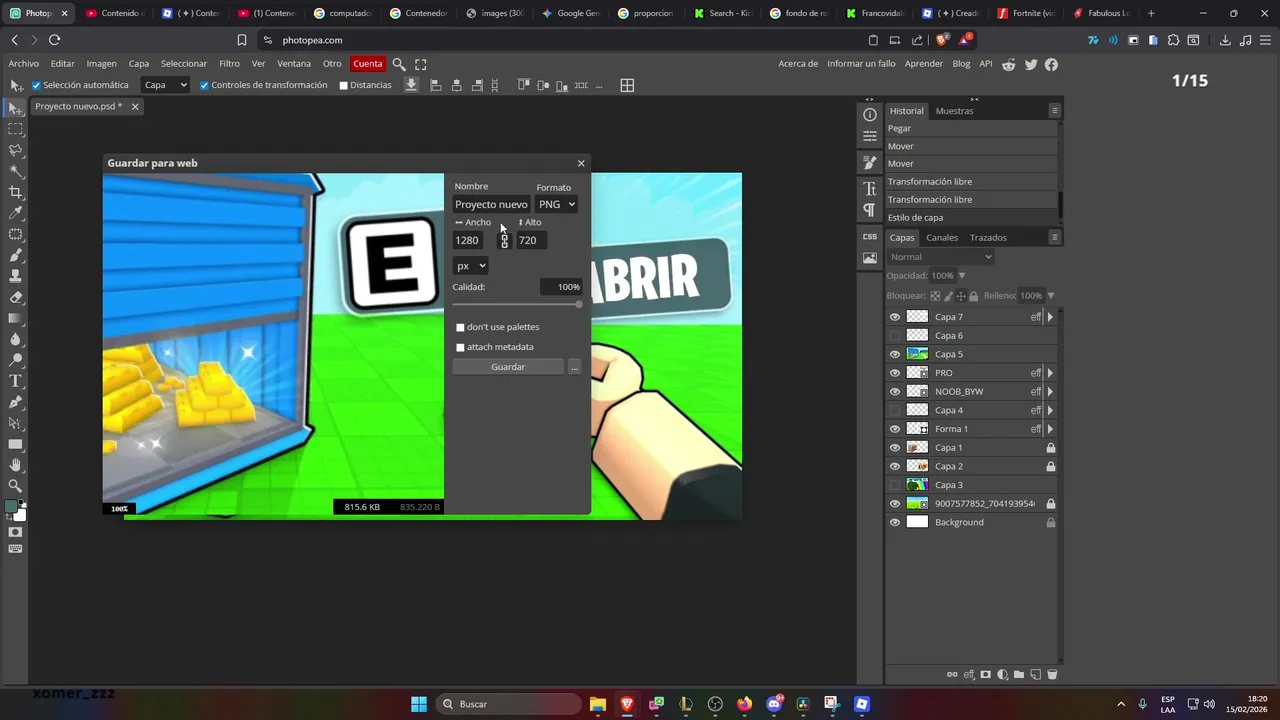Open the CSS panel icon
The image size is (1280, 720).
pos(870,237)
